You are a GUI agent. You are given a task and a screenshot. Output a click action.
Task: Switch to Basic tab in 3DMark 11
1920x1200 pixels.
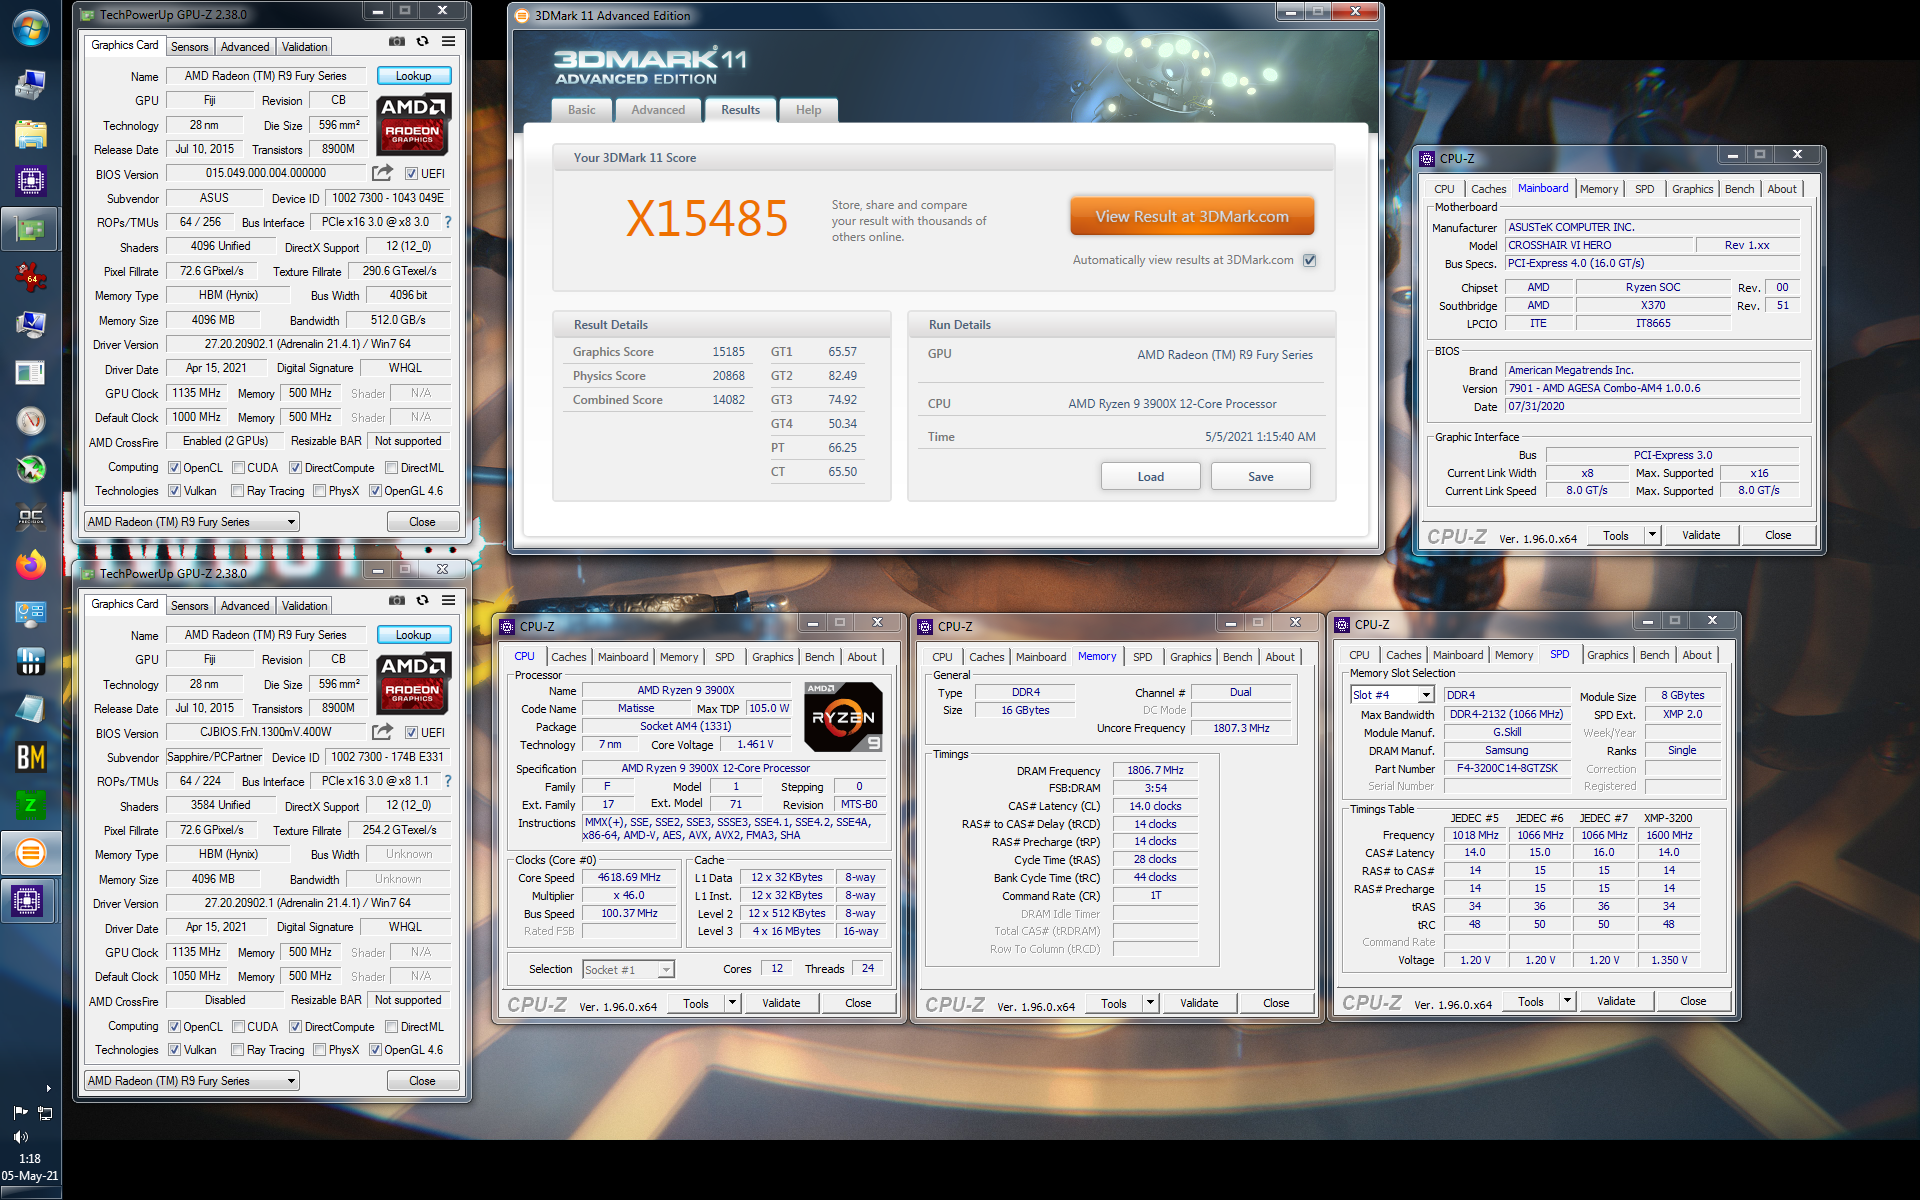coord(581,110)
